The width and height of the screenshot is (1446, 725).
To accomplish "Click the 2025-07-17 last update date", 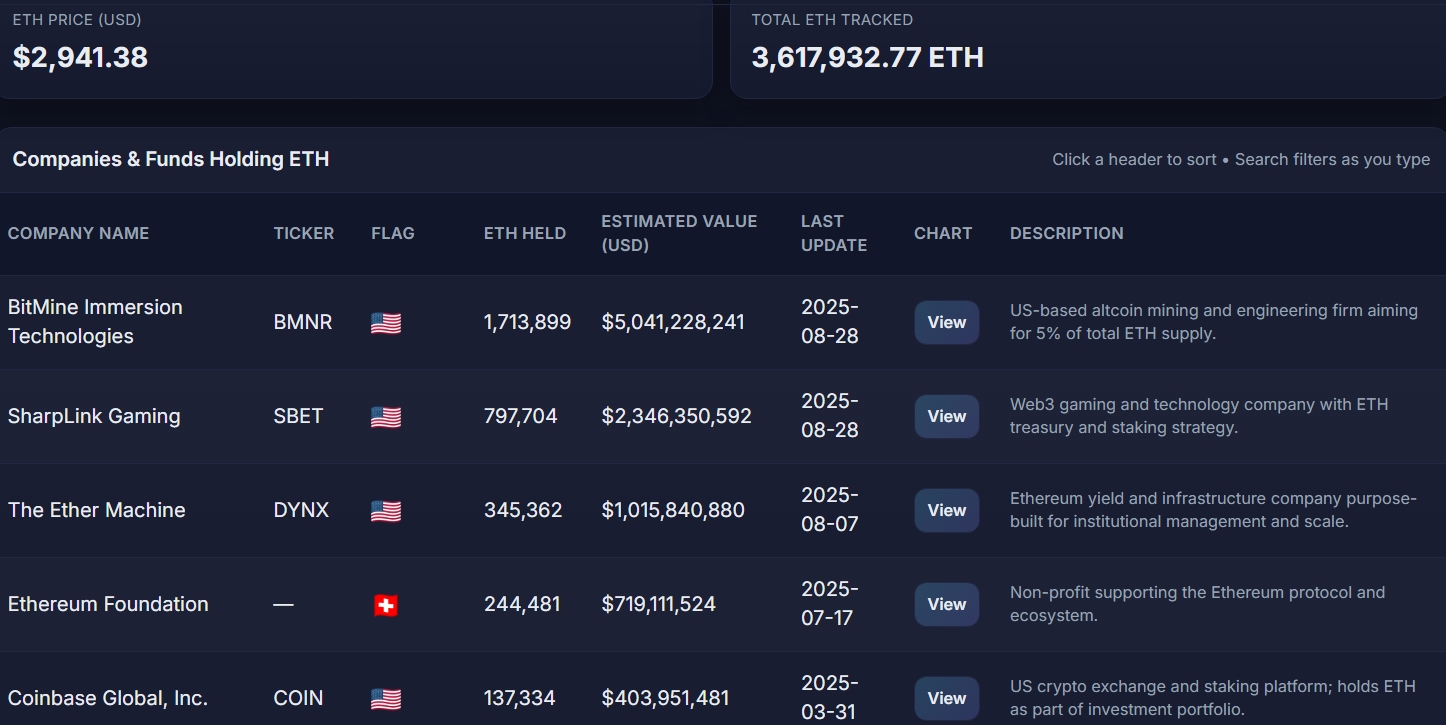I will tap(830, 604).
